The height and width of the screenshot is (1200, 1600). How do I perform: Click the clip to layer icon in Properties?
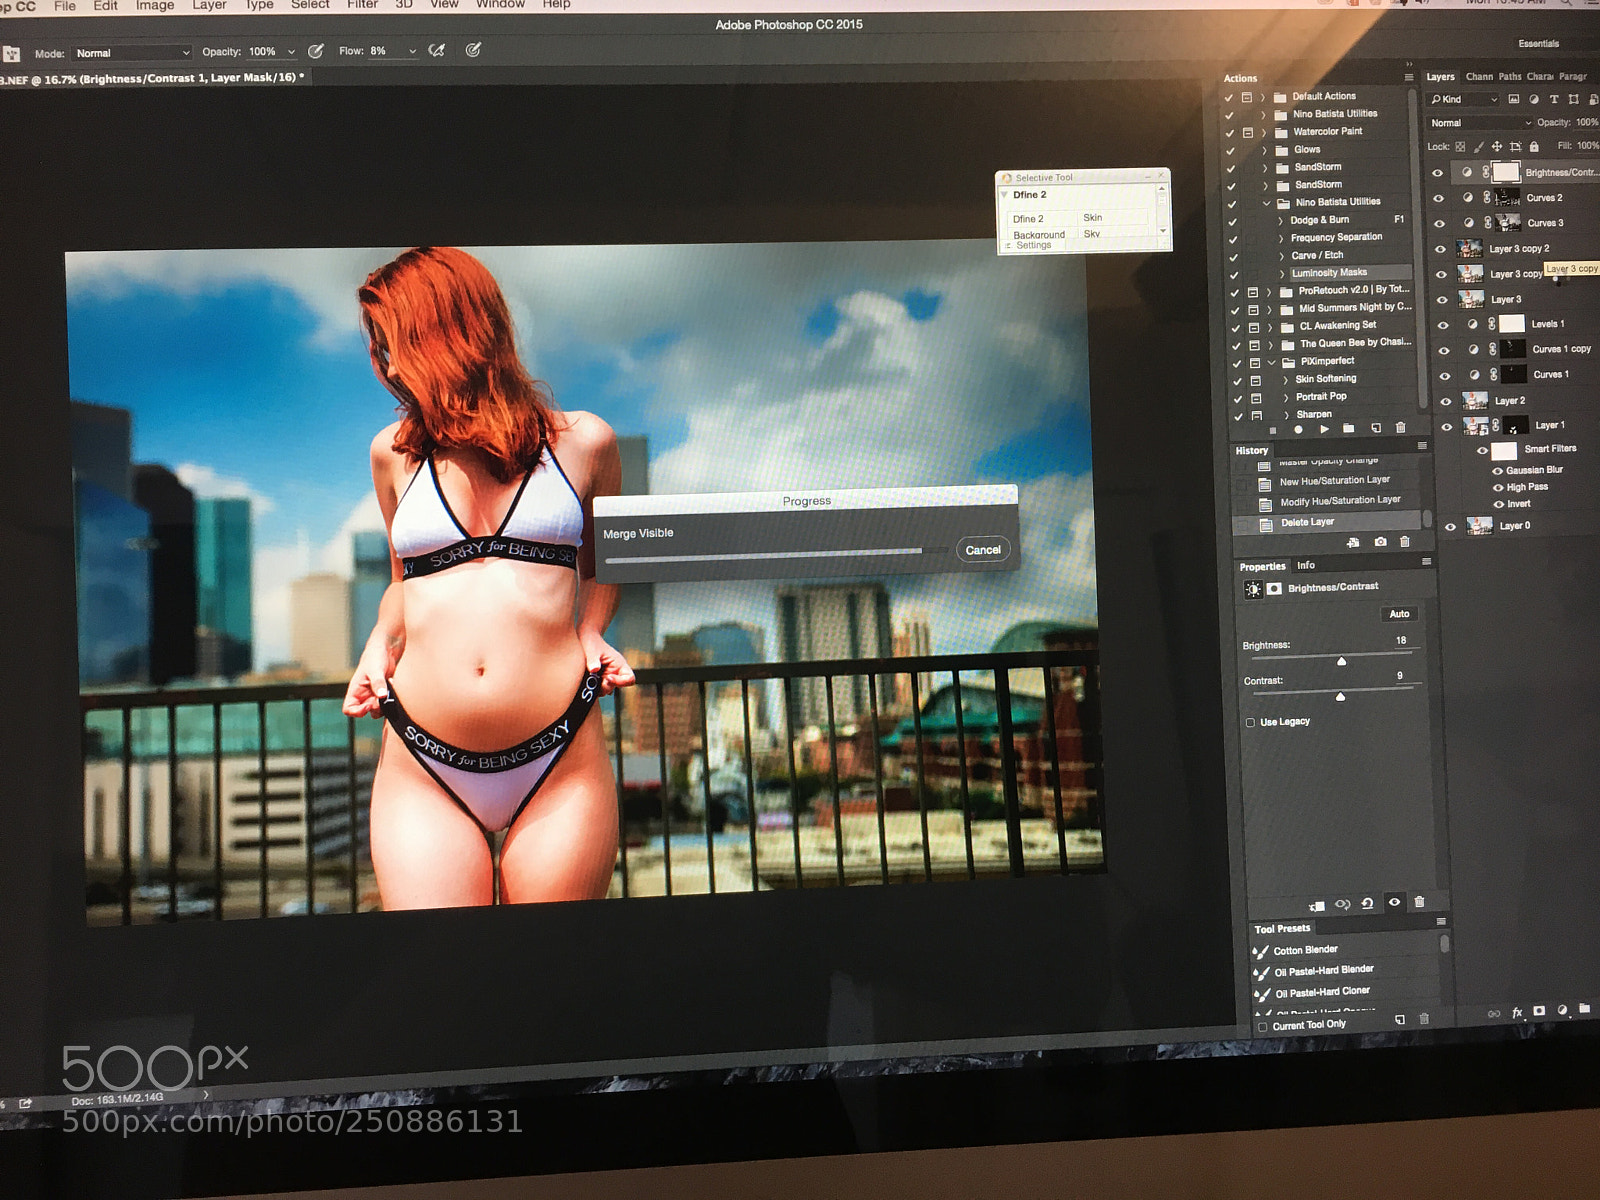click(x=1317, y=905)
